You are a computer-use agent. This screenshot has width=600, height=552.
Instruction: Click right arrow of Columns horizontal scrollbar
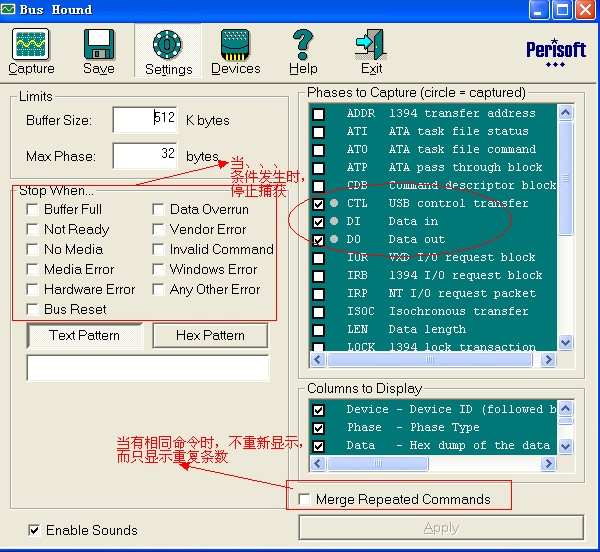point(548,463)
